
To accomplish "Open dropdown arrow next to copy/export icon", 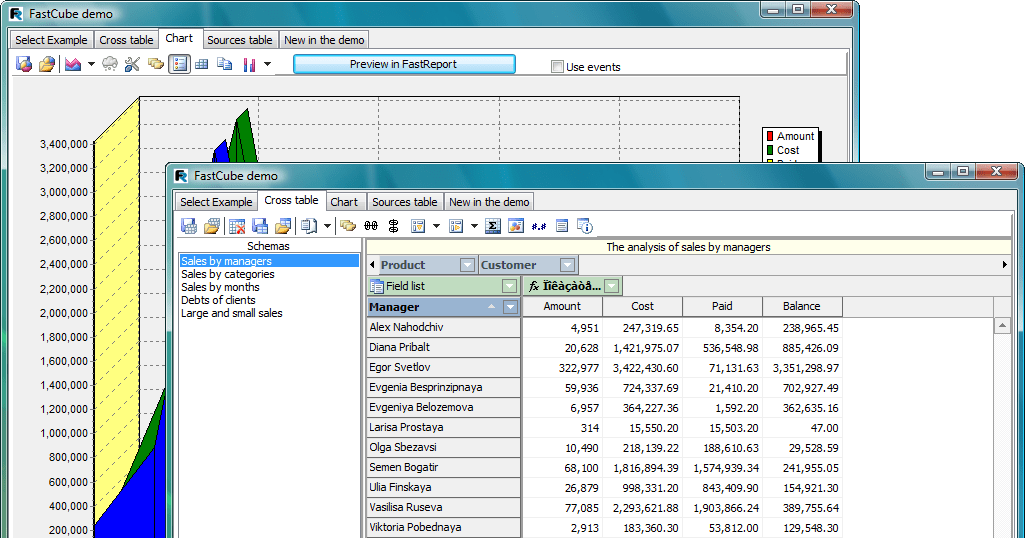I will pos(328,226).
